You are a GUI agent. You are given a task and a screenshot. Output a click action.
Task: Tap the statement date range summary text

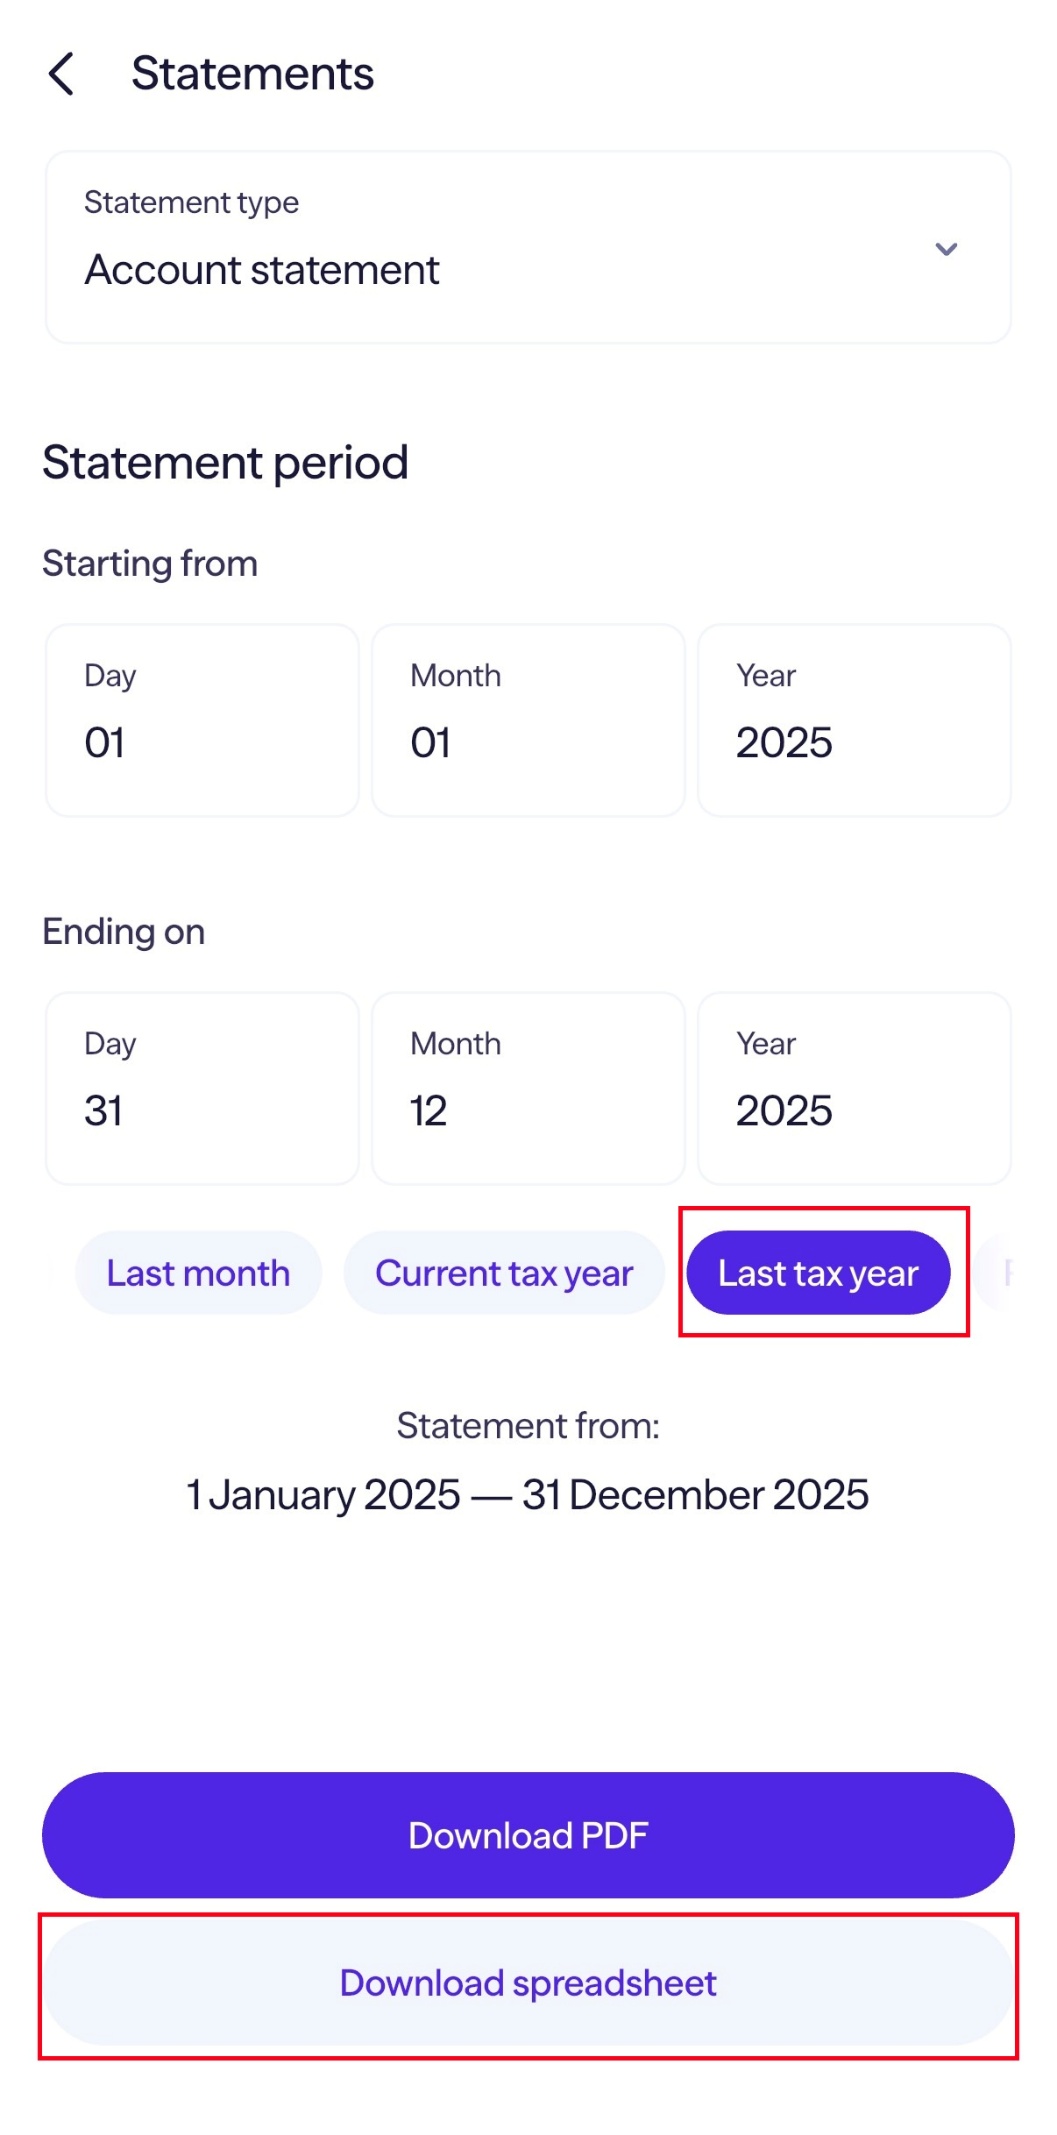point(528,1494)
